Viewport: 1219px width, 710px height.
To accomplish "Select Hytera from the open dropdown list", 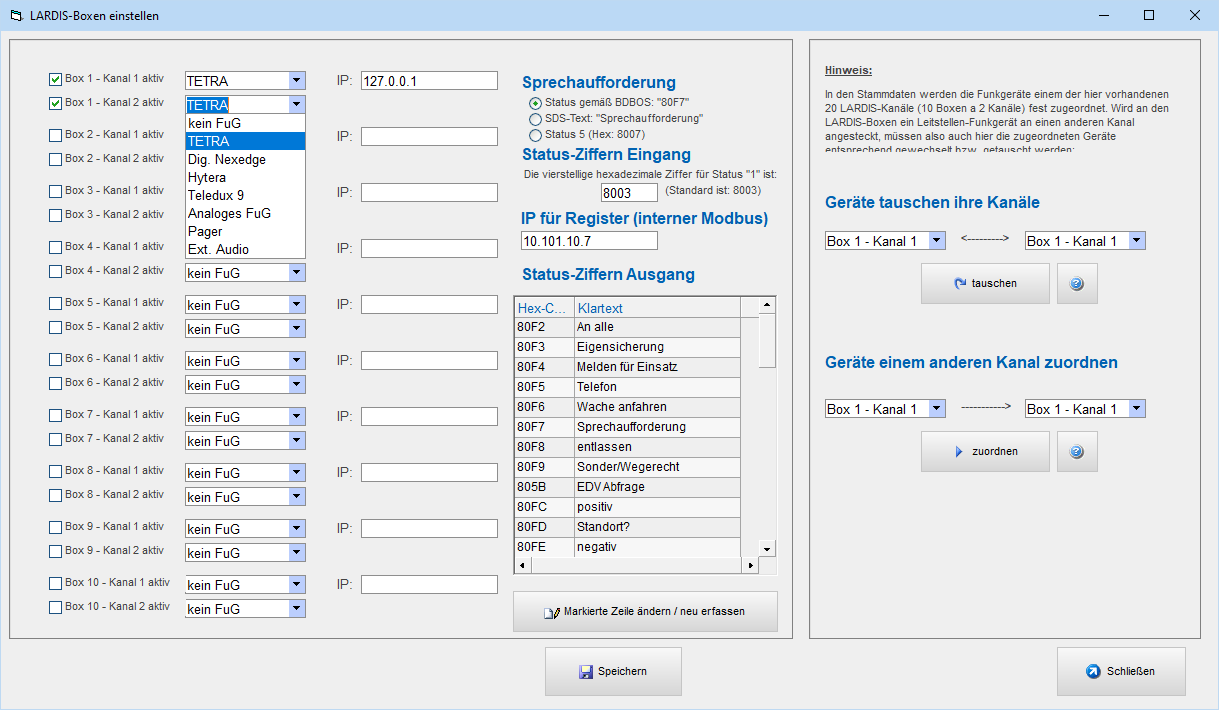I will [207, 178].
